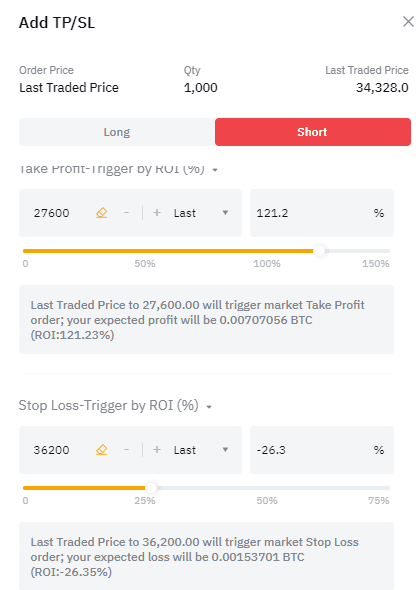Set stop loss slider to 50% mark
This screenshot has height=590, width=416.
point(267,488)
